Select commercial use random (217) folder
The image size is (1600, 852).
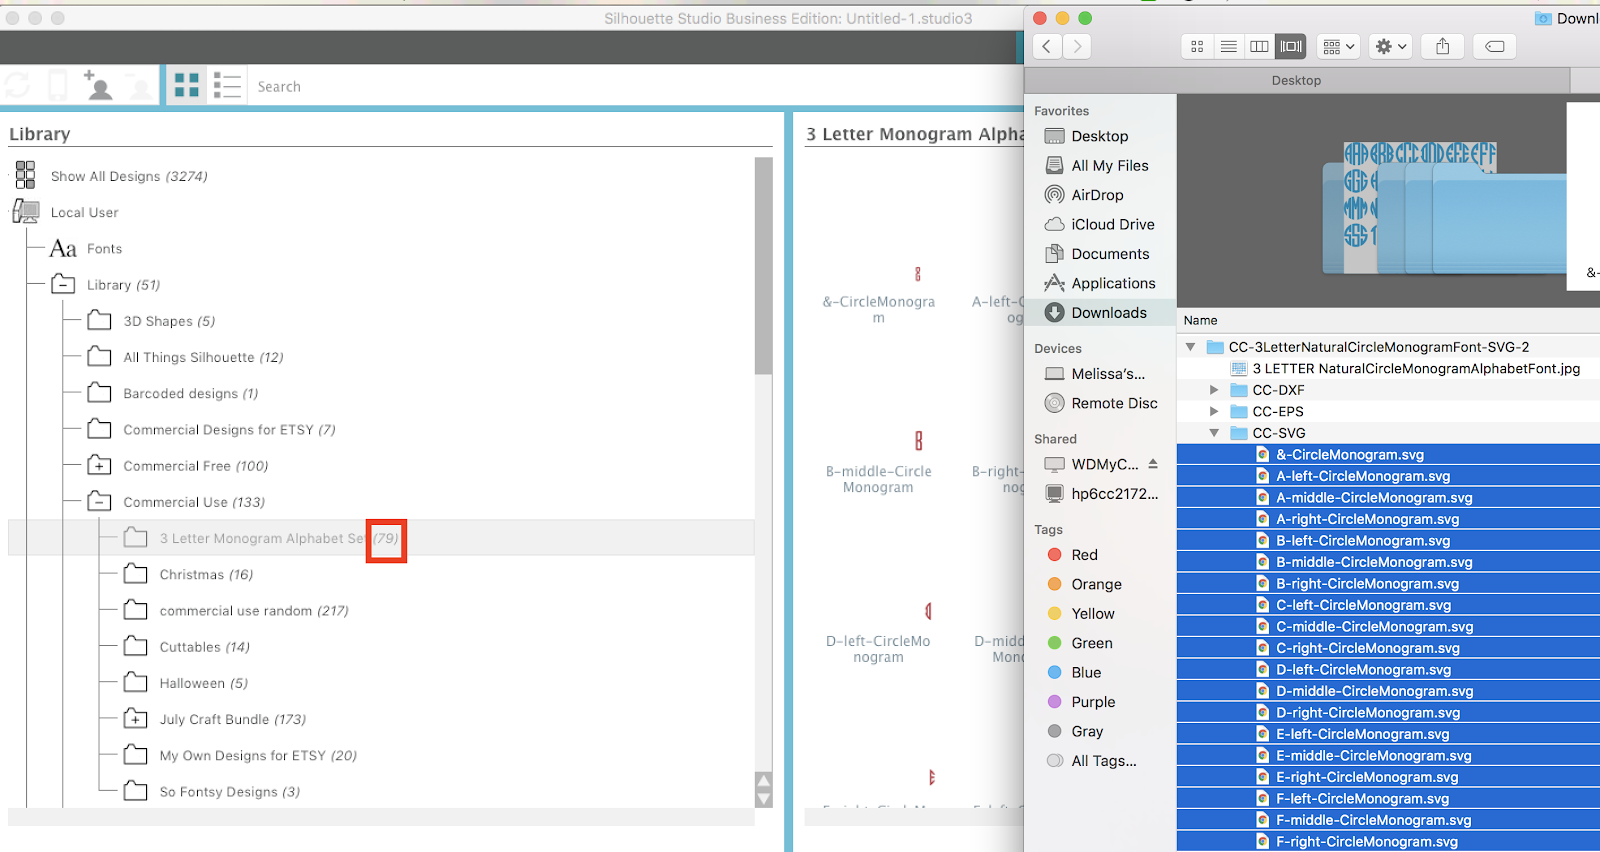click(253, 610)
